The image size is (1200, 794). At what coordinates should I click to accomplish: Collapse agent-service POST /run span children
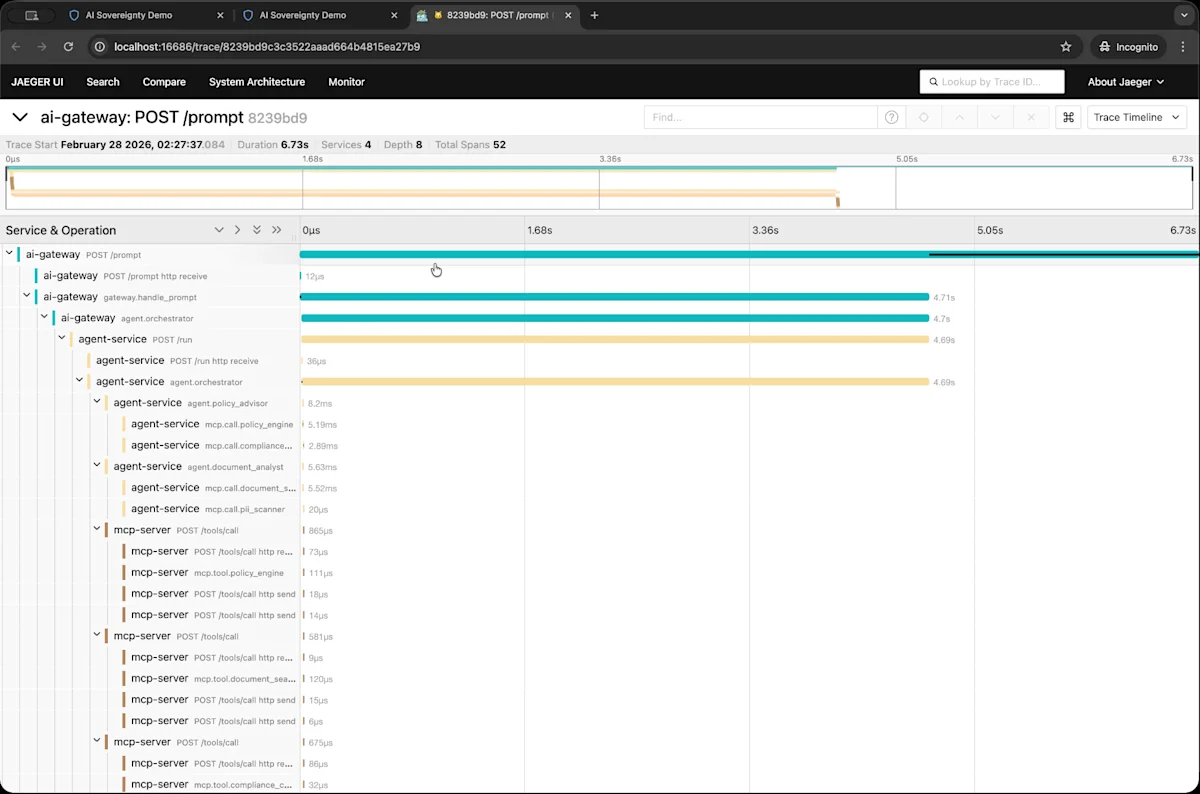point(62,339)
